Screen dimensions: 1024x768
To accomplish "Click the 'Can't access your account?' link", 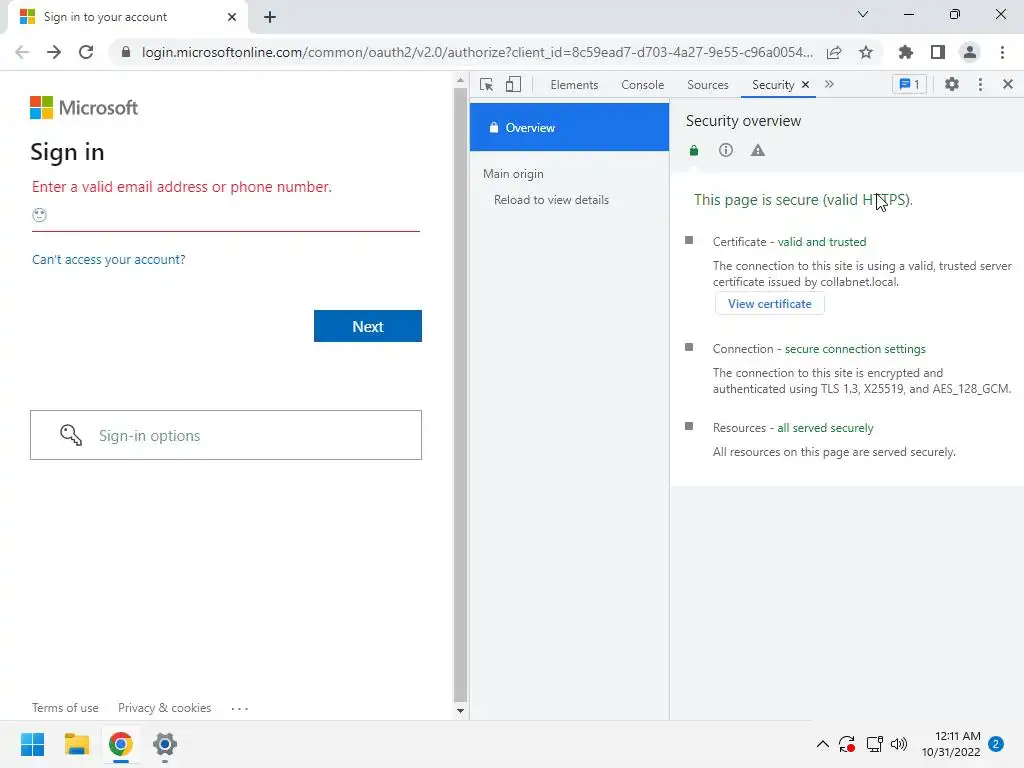I will coord(108,259).
